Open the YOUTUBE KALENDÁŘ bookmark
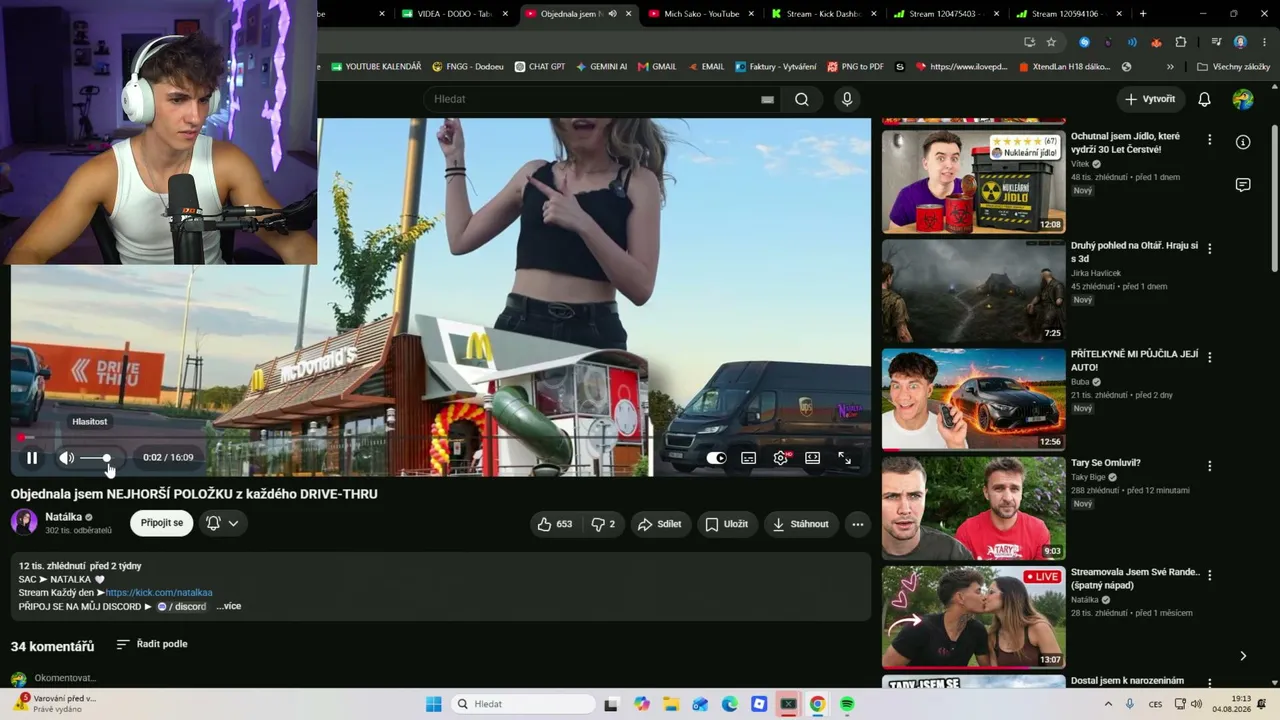This screenshot has width=1280, height=720. [376, 67]
